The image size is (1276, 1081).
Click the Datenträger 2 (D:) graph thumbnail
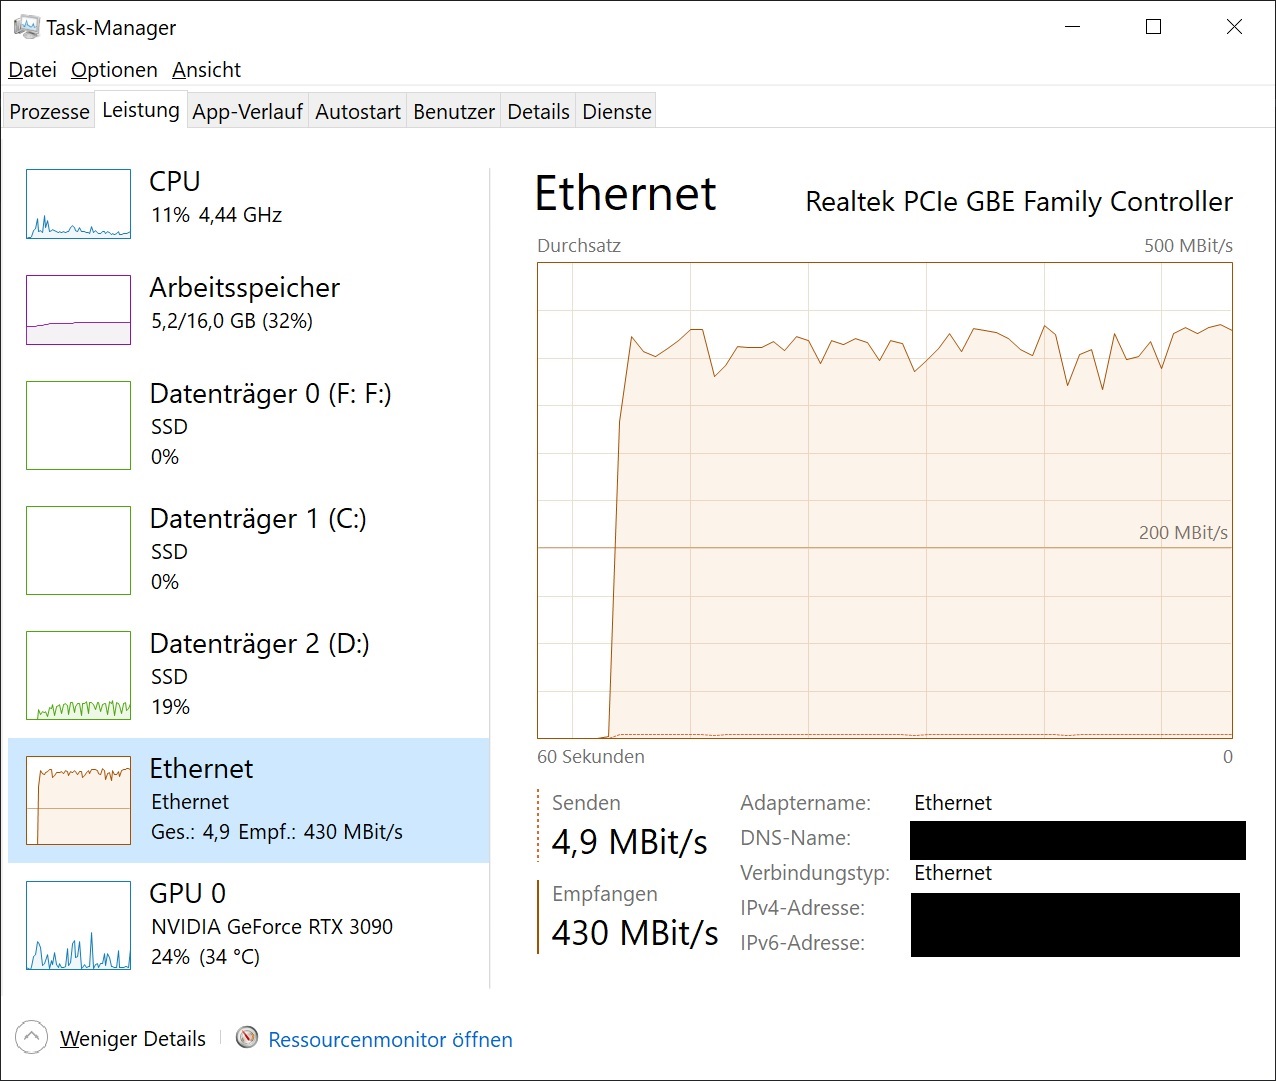78,675
